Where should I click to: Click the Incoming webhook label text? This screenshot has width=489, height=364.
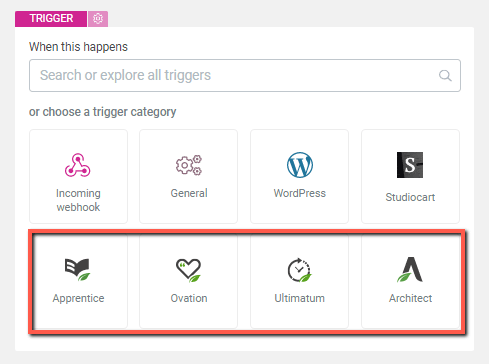[x=78, y=200]
